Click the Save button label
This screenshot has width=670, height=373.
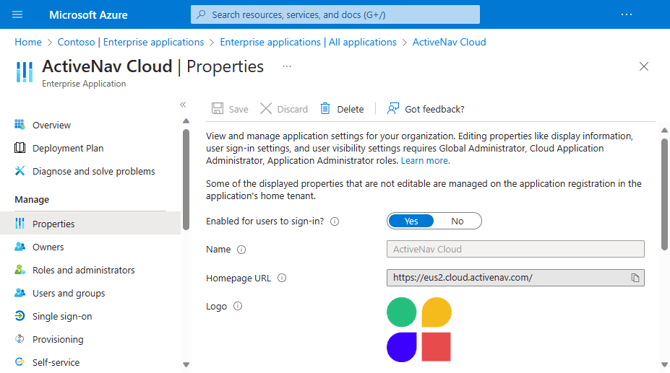238,109
